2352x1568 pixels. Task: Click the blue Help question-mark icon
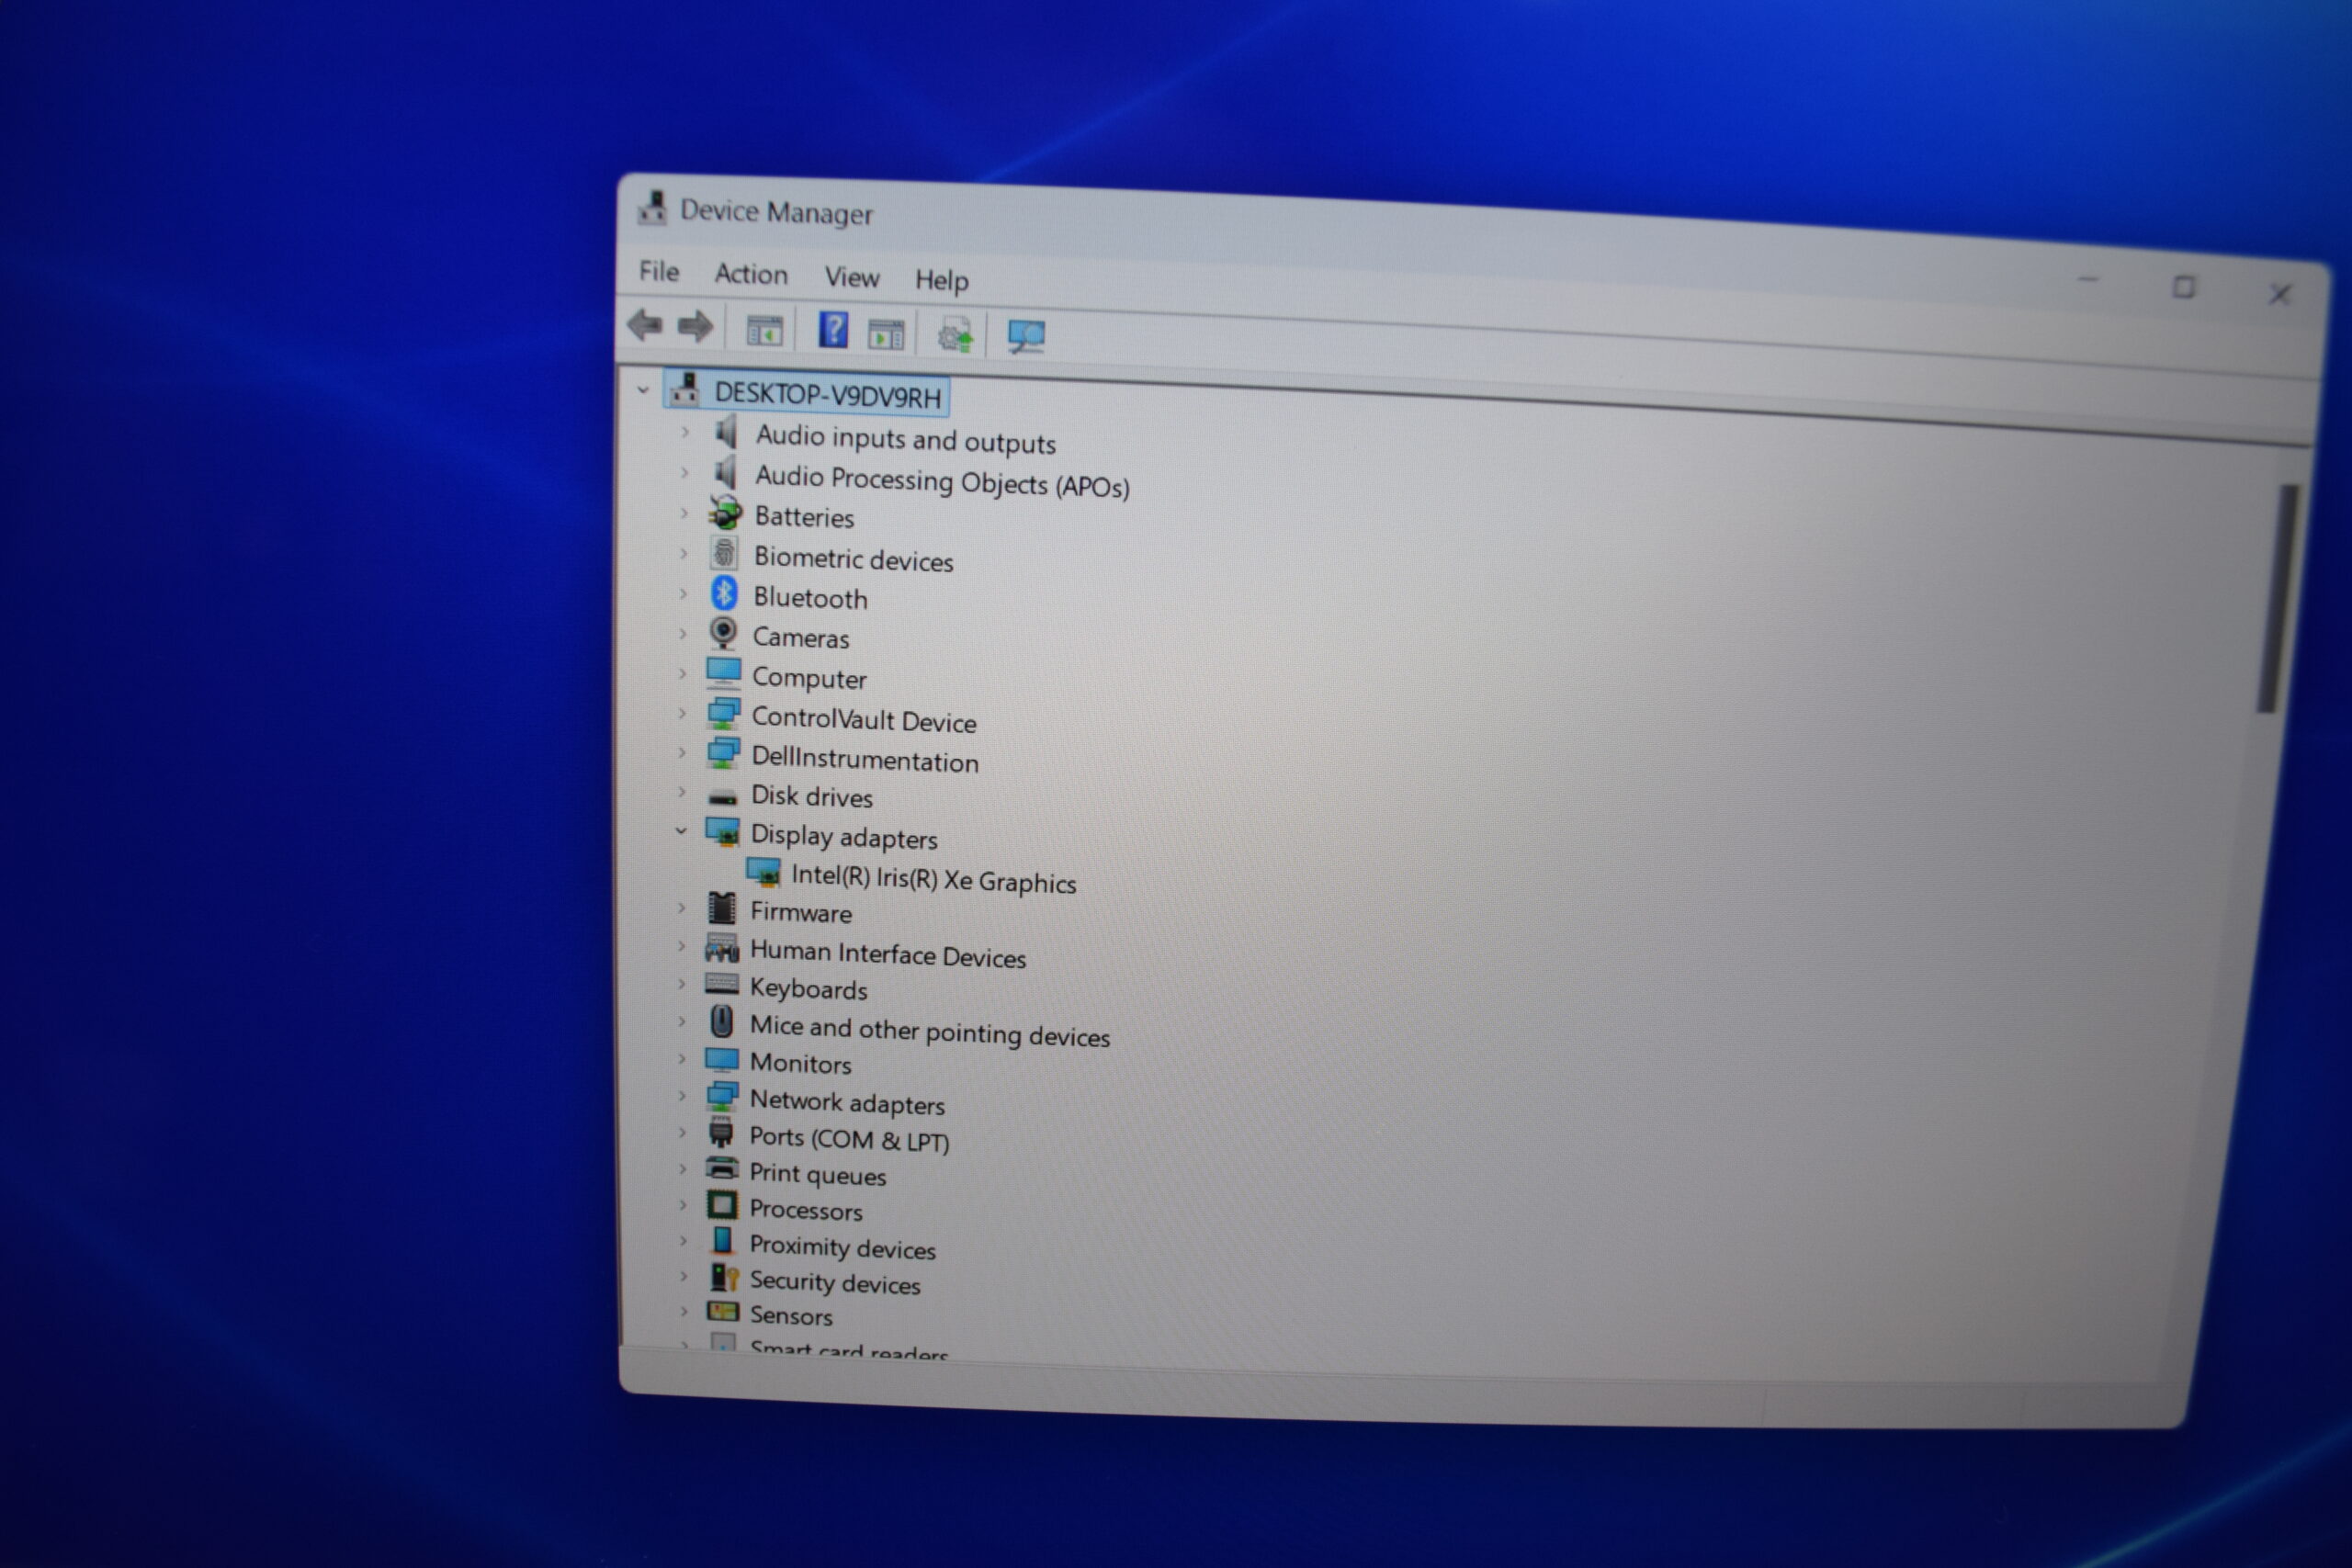pos(833,329)
